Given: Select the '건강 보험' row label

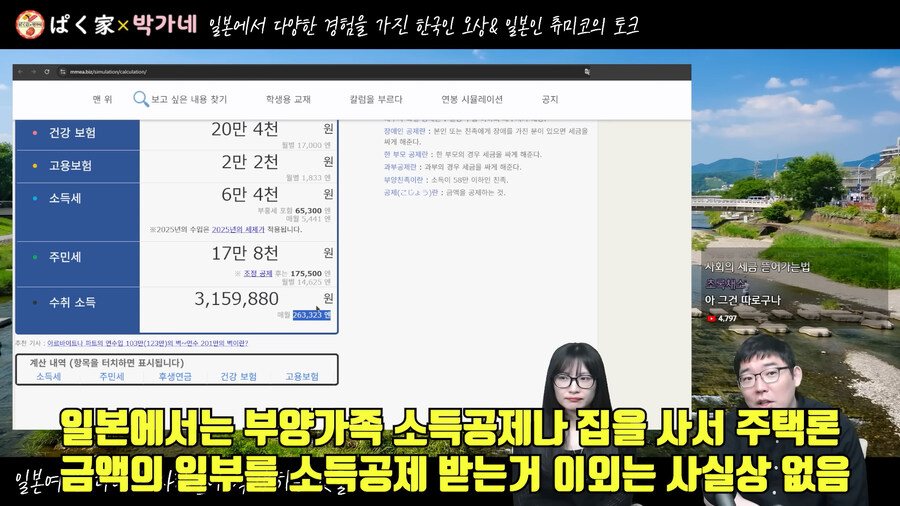Looking at the screenshot, I should (x=72, y=133).
